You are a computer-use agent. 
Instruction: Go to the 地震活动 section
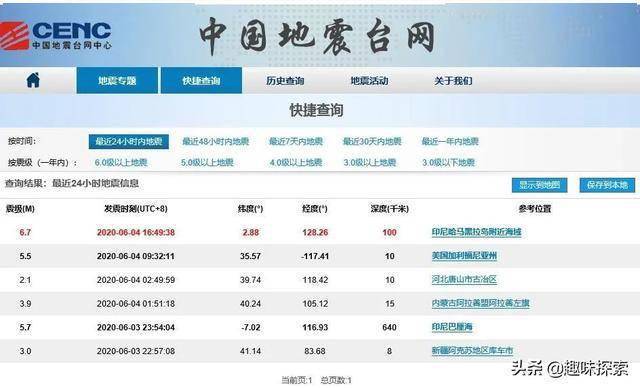(x=369, y=81)
